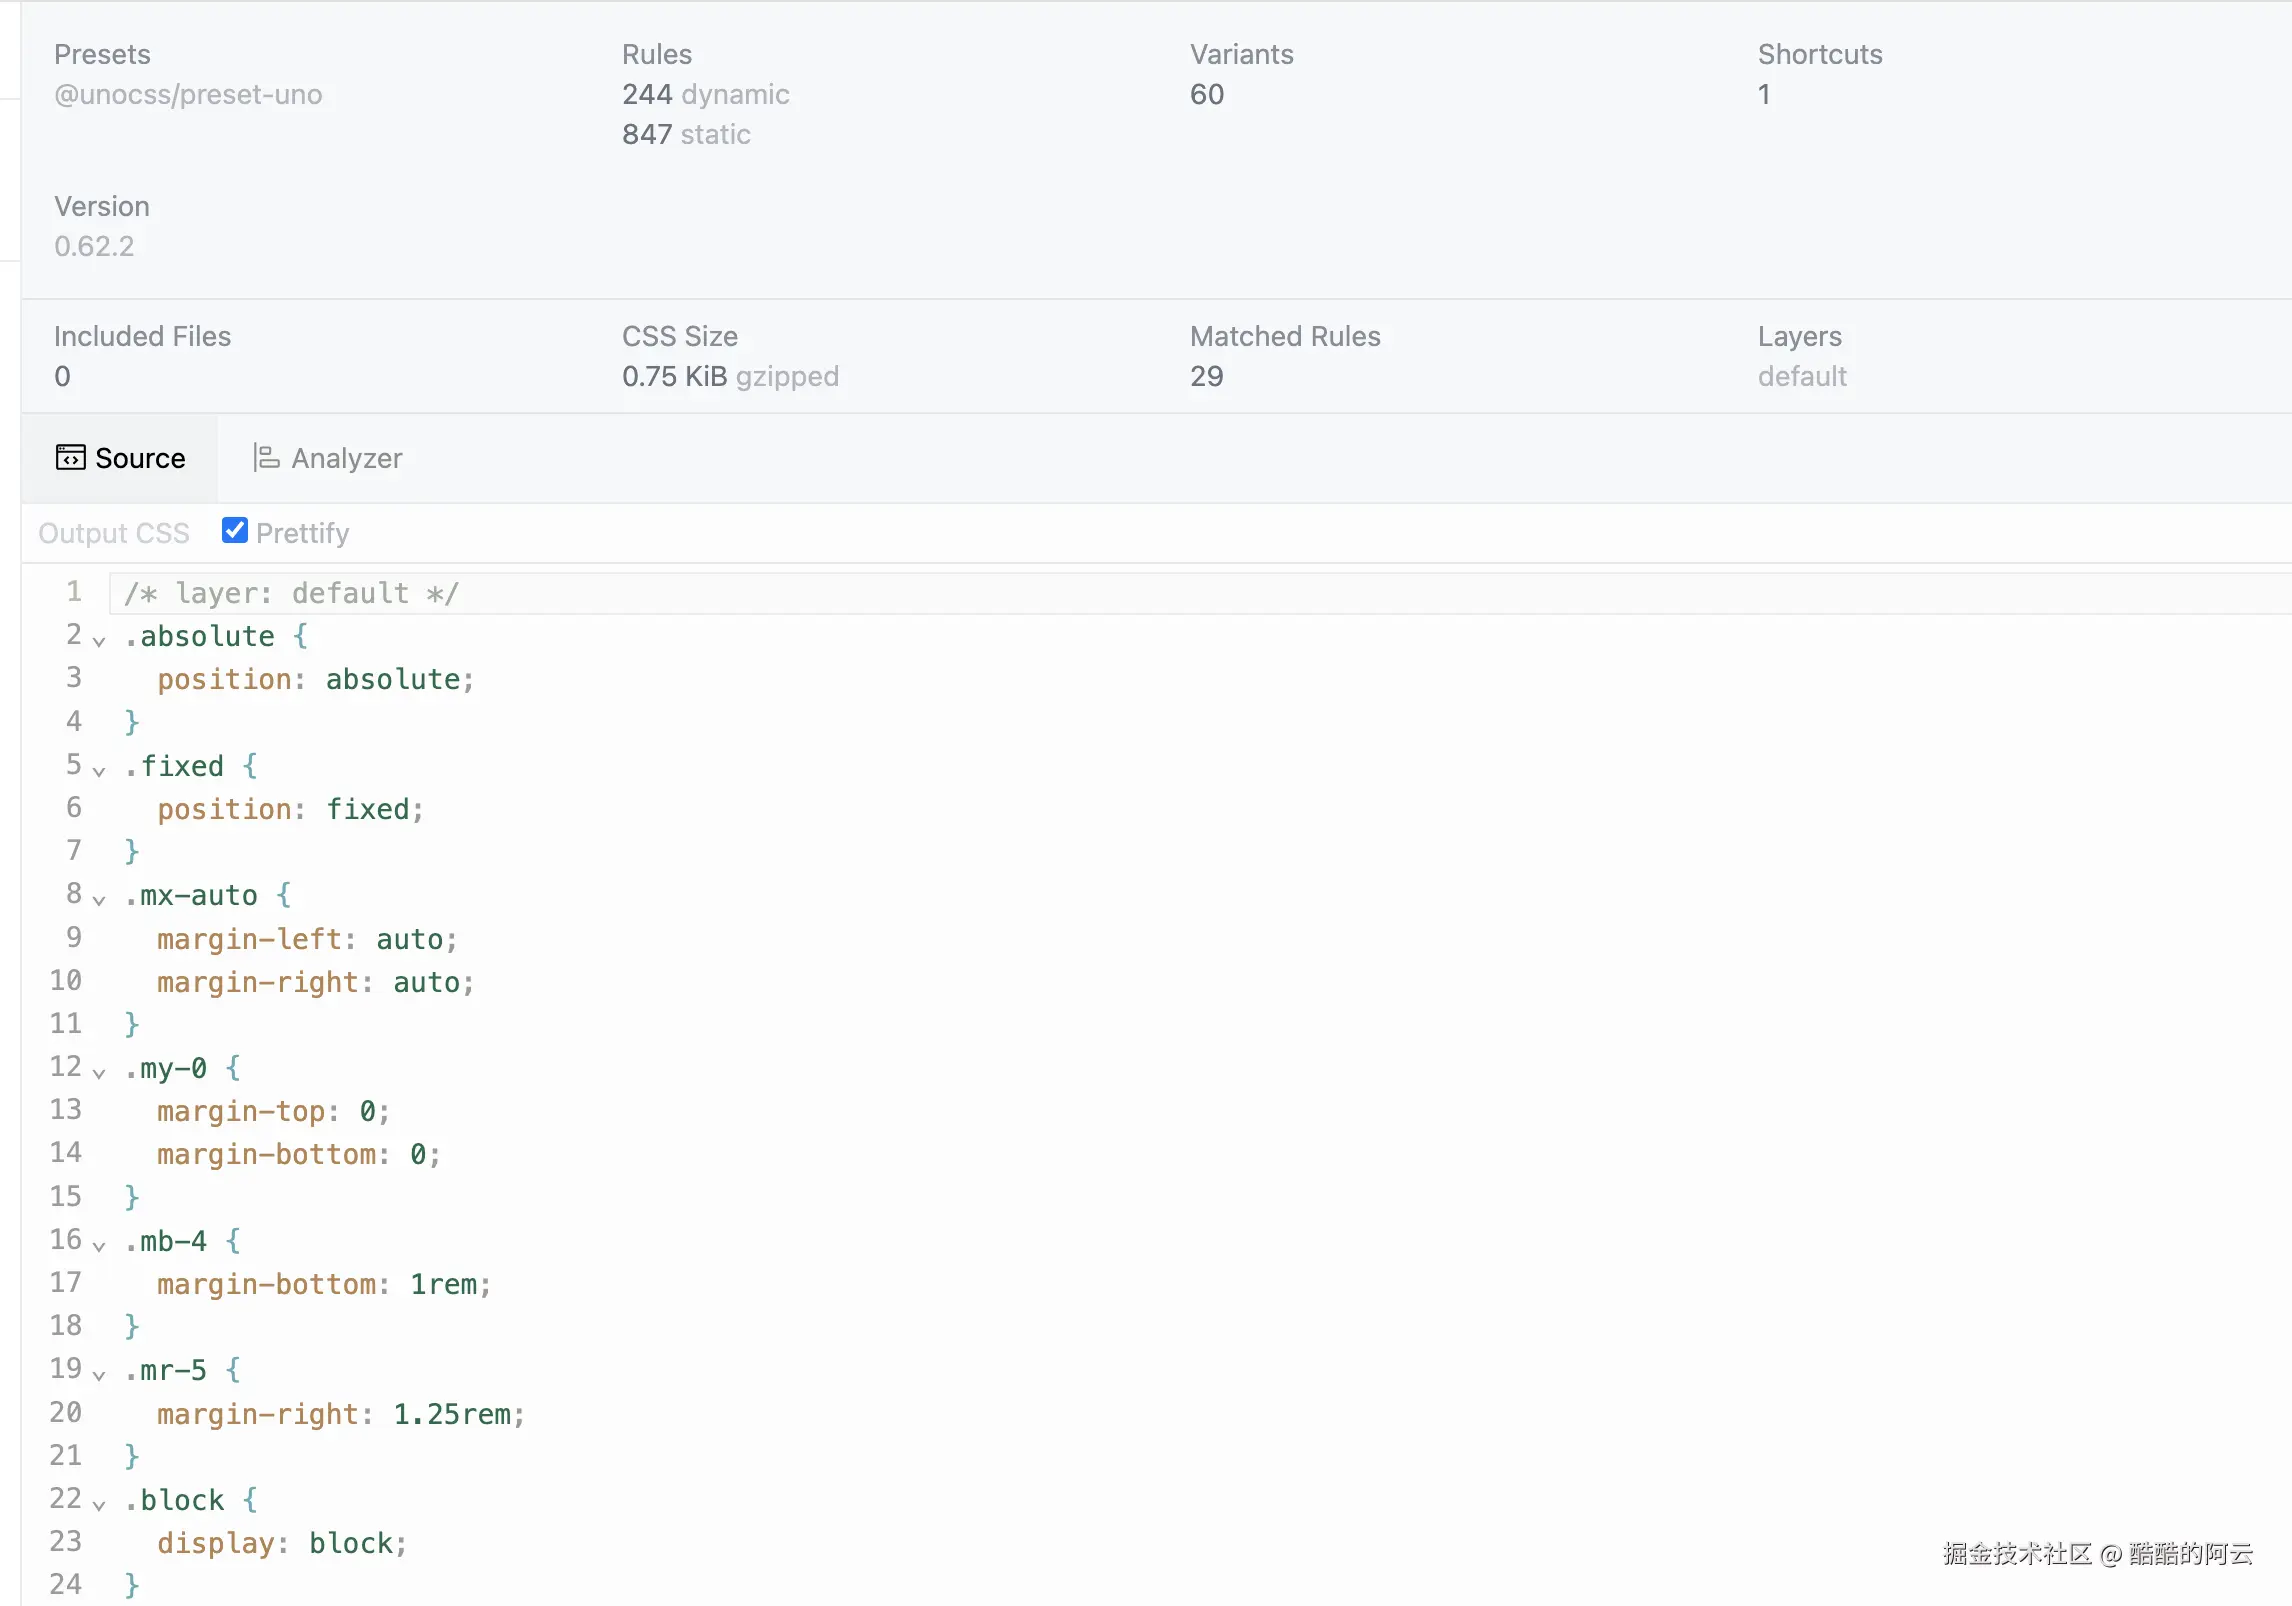
Task: Collapse the .mb-4 rule fold chevron
Action: [99, 1246]
